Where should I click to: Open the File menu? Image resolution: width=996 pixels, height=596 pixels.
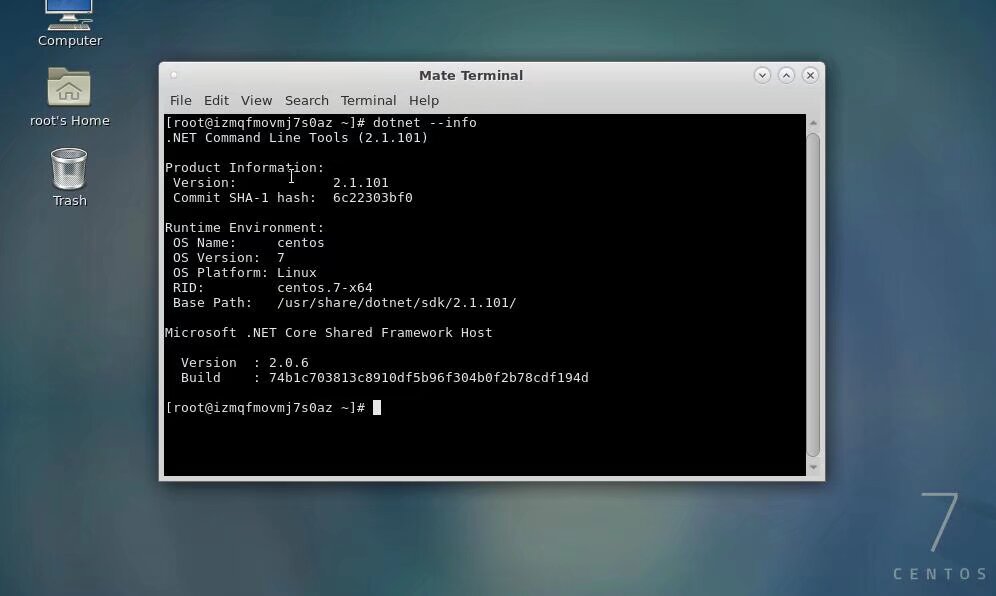click(180, 101)
